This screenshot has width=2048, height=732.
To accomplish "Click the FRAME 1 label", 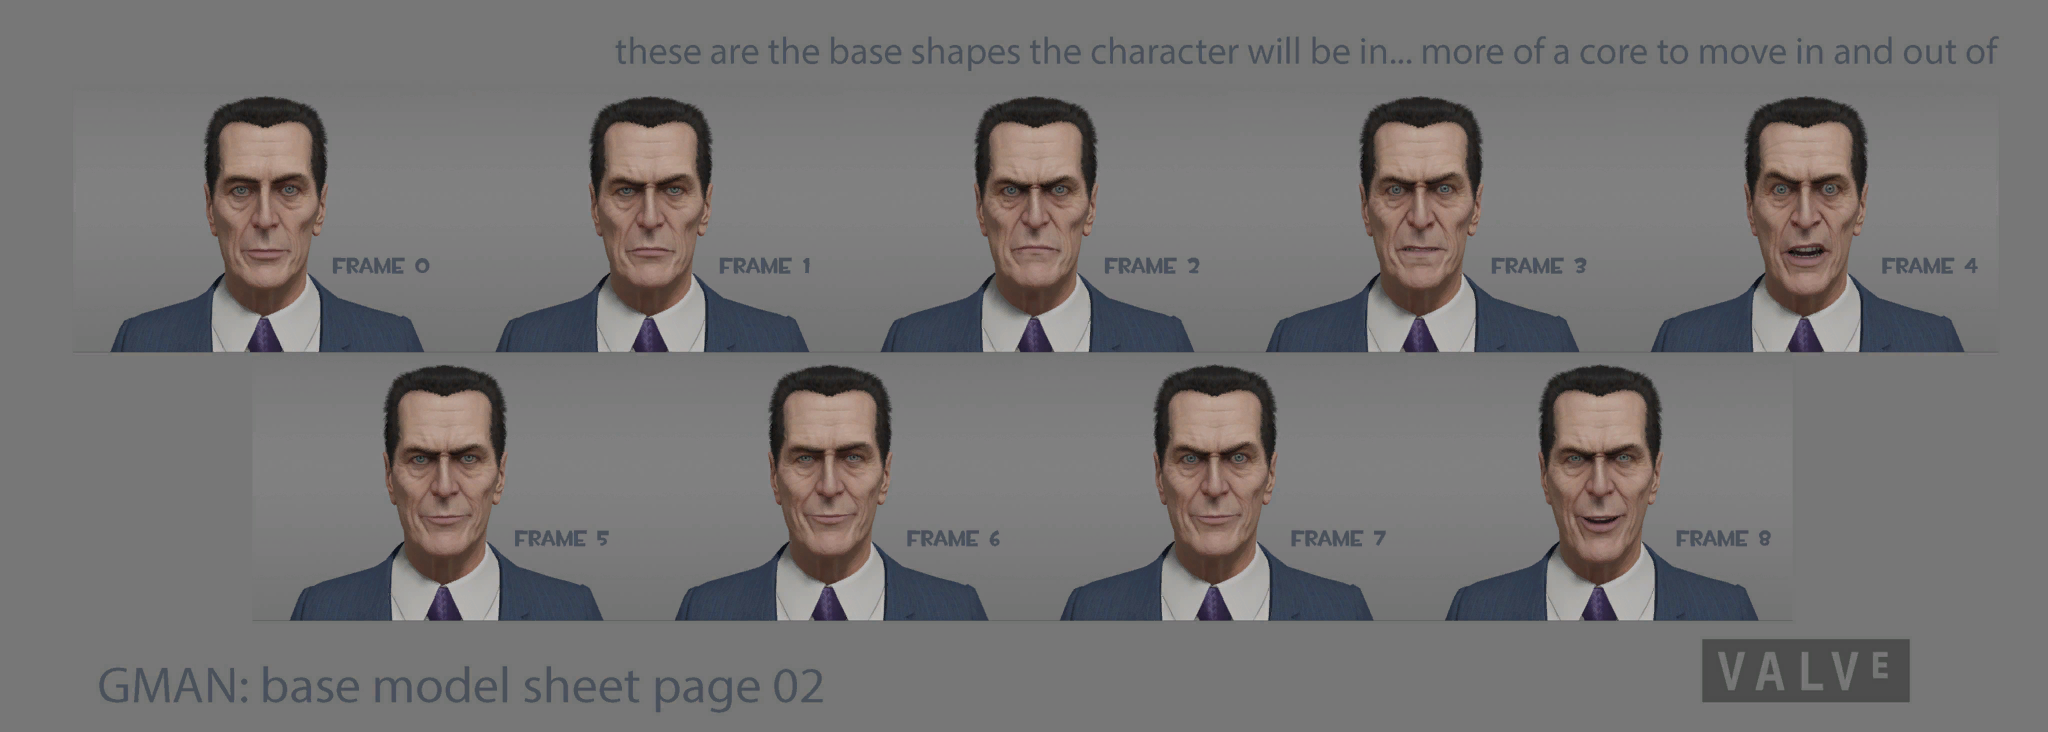I will [765, 266].
